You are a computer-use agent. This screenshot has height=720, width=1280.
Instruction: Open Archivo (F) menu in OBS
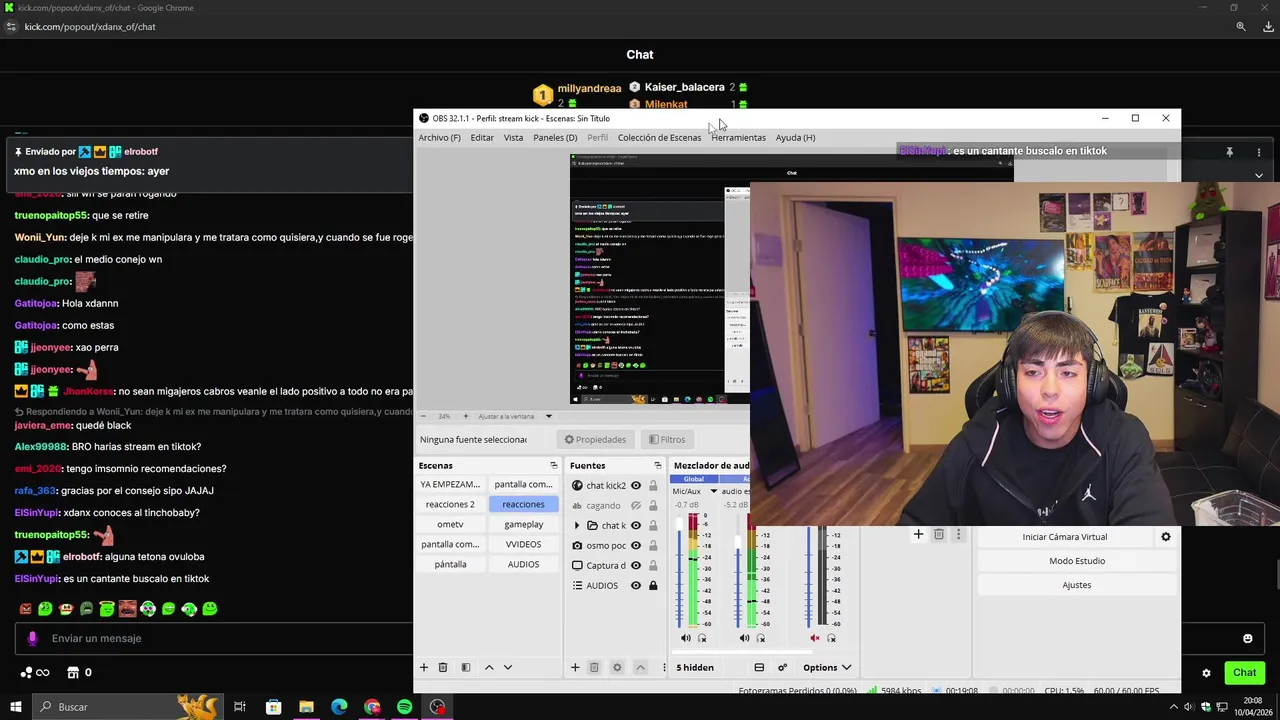pyautogui.click(x=439, y=137)
